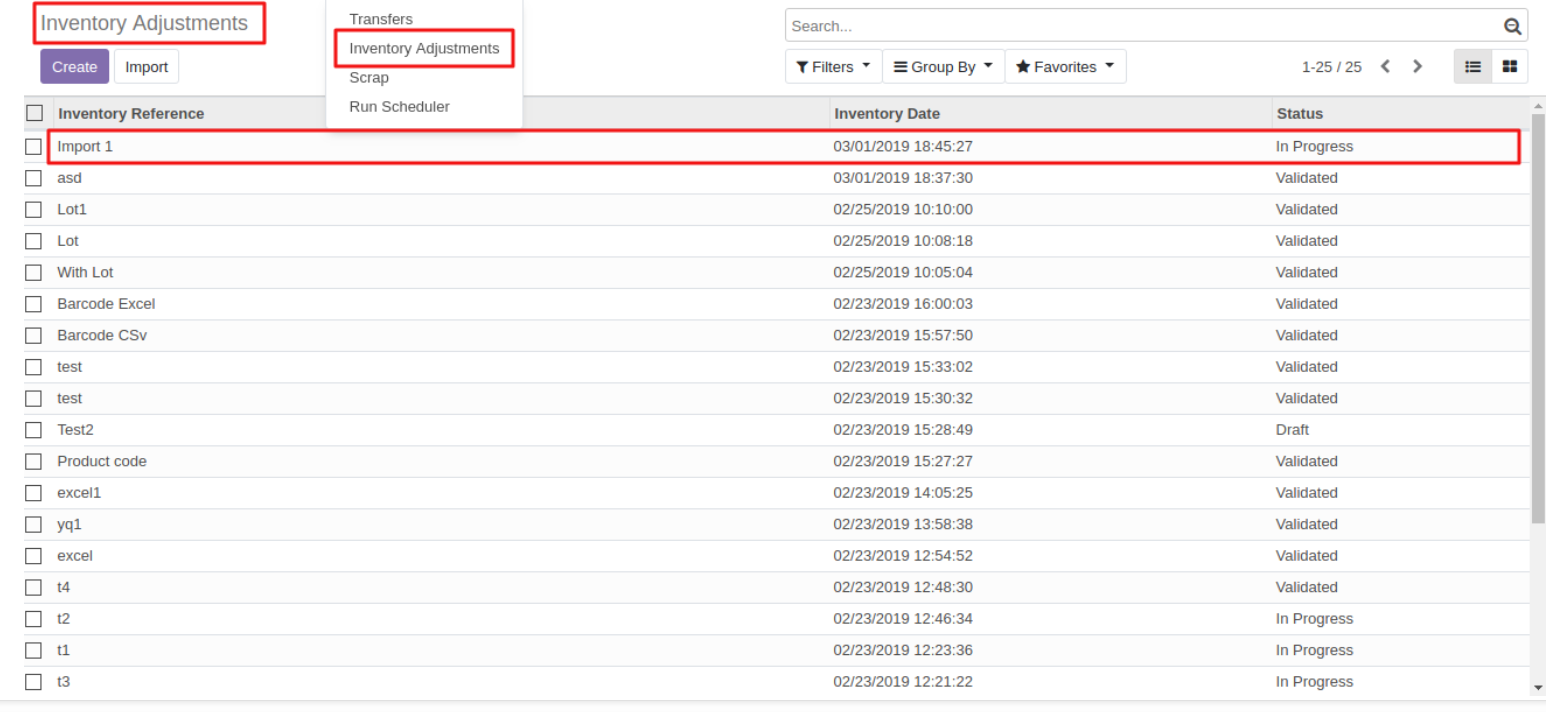Image resolution: width=1546 pixels, height=712 pixels.
Task: Tick the select-all header checkbox
Action: tap(34, 113)
